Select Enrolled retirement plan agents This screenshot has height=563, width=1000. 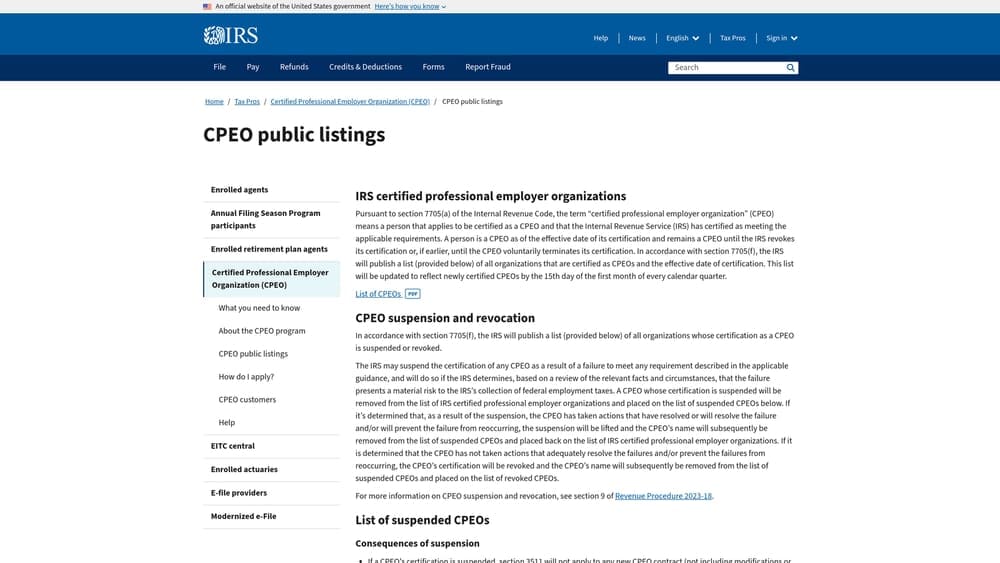click(x=272, y=249)
